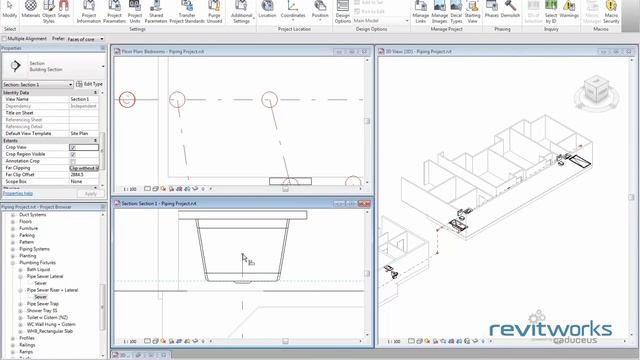Click the 3D view scale 1:100
The height and width of the screenshot is (360, 640).
pos(394,341)
